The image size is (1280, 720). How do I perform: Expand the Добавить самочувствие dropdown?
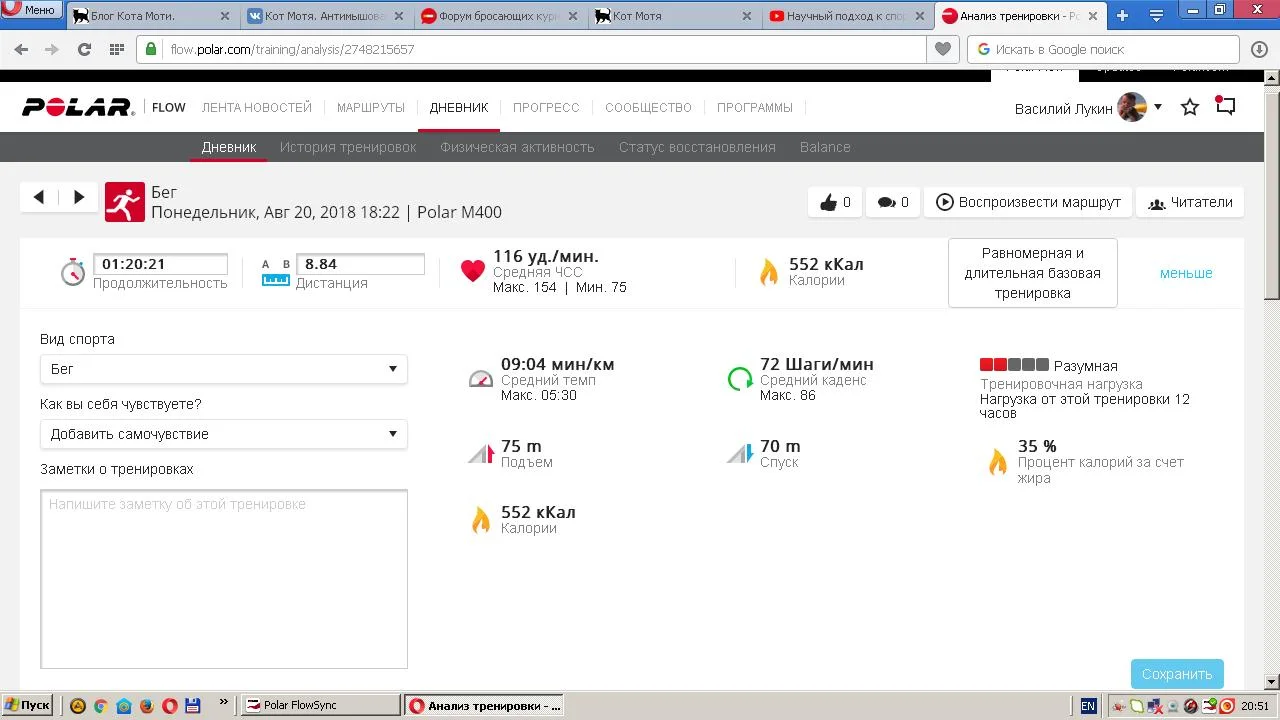click(224, 434)
